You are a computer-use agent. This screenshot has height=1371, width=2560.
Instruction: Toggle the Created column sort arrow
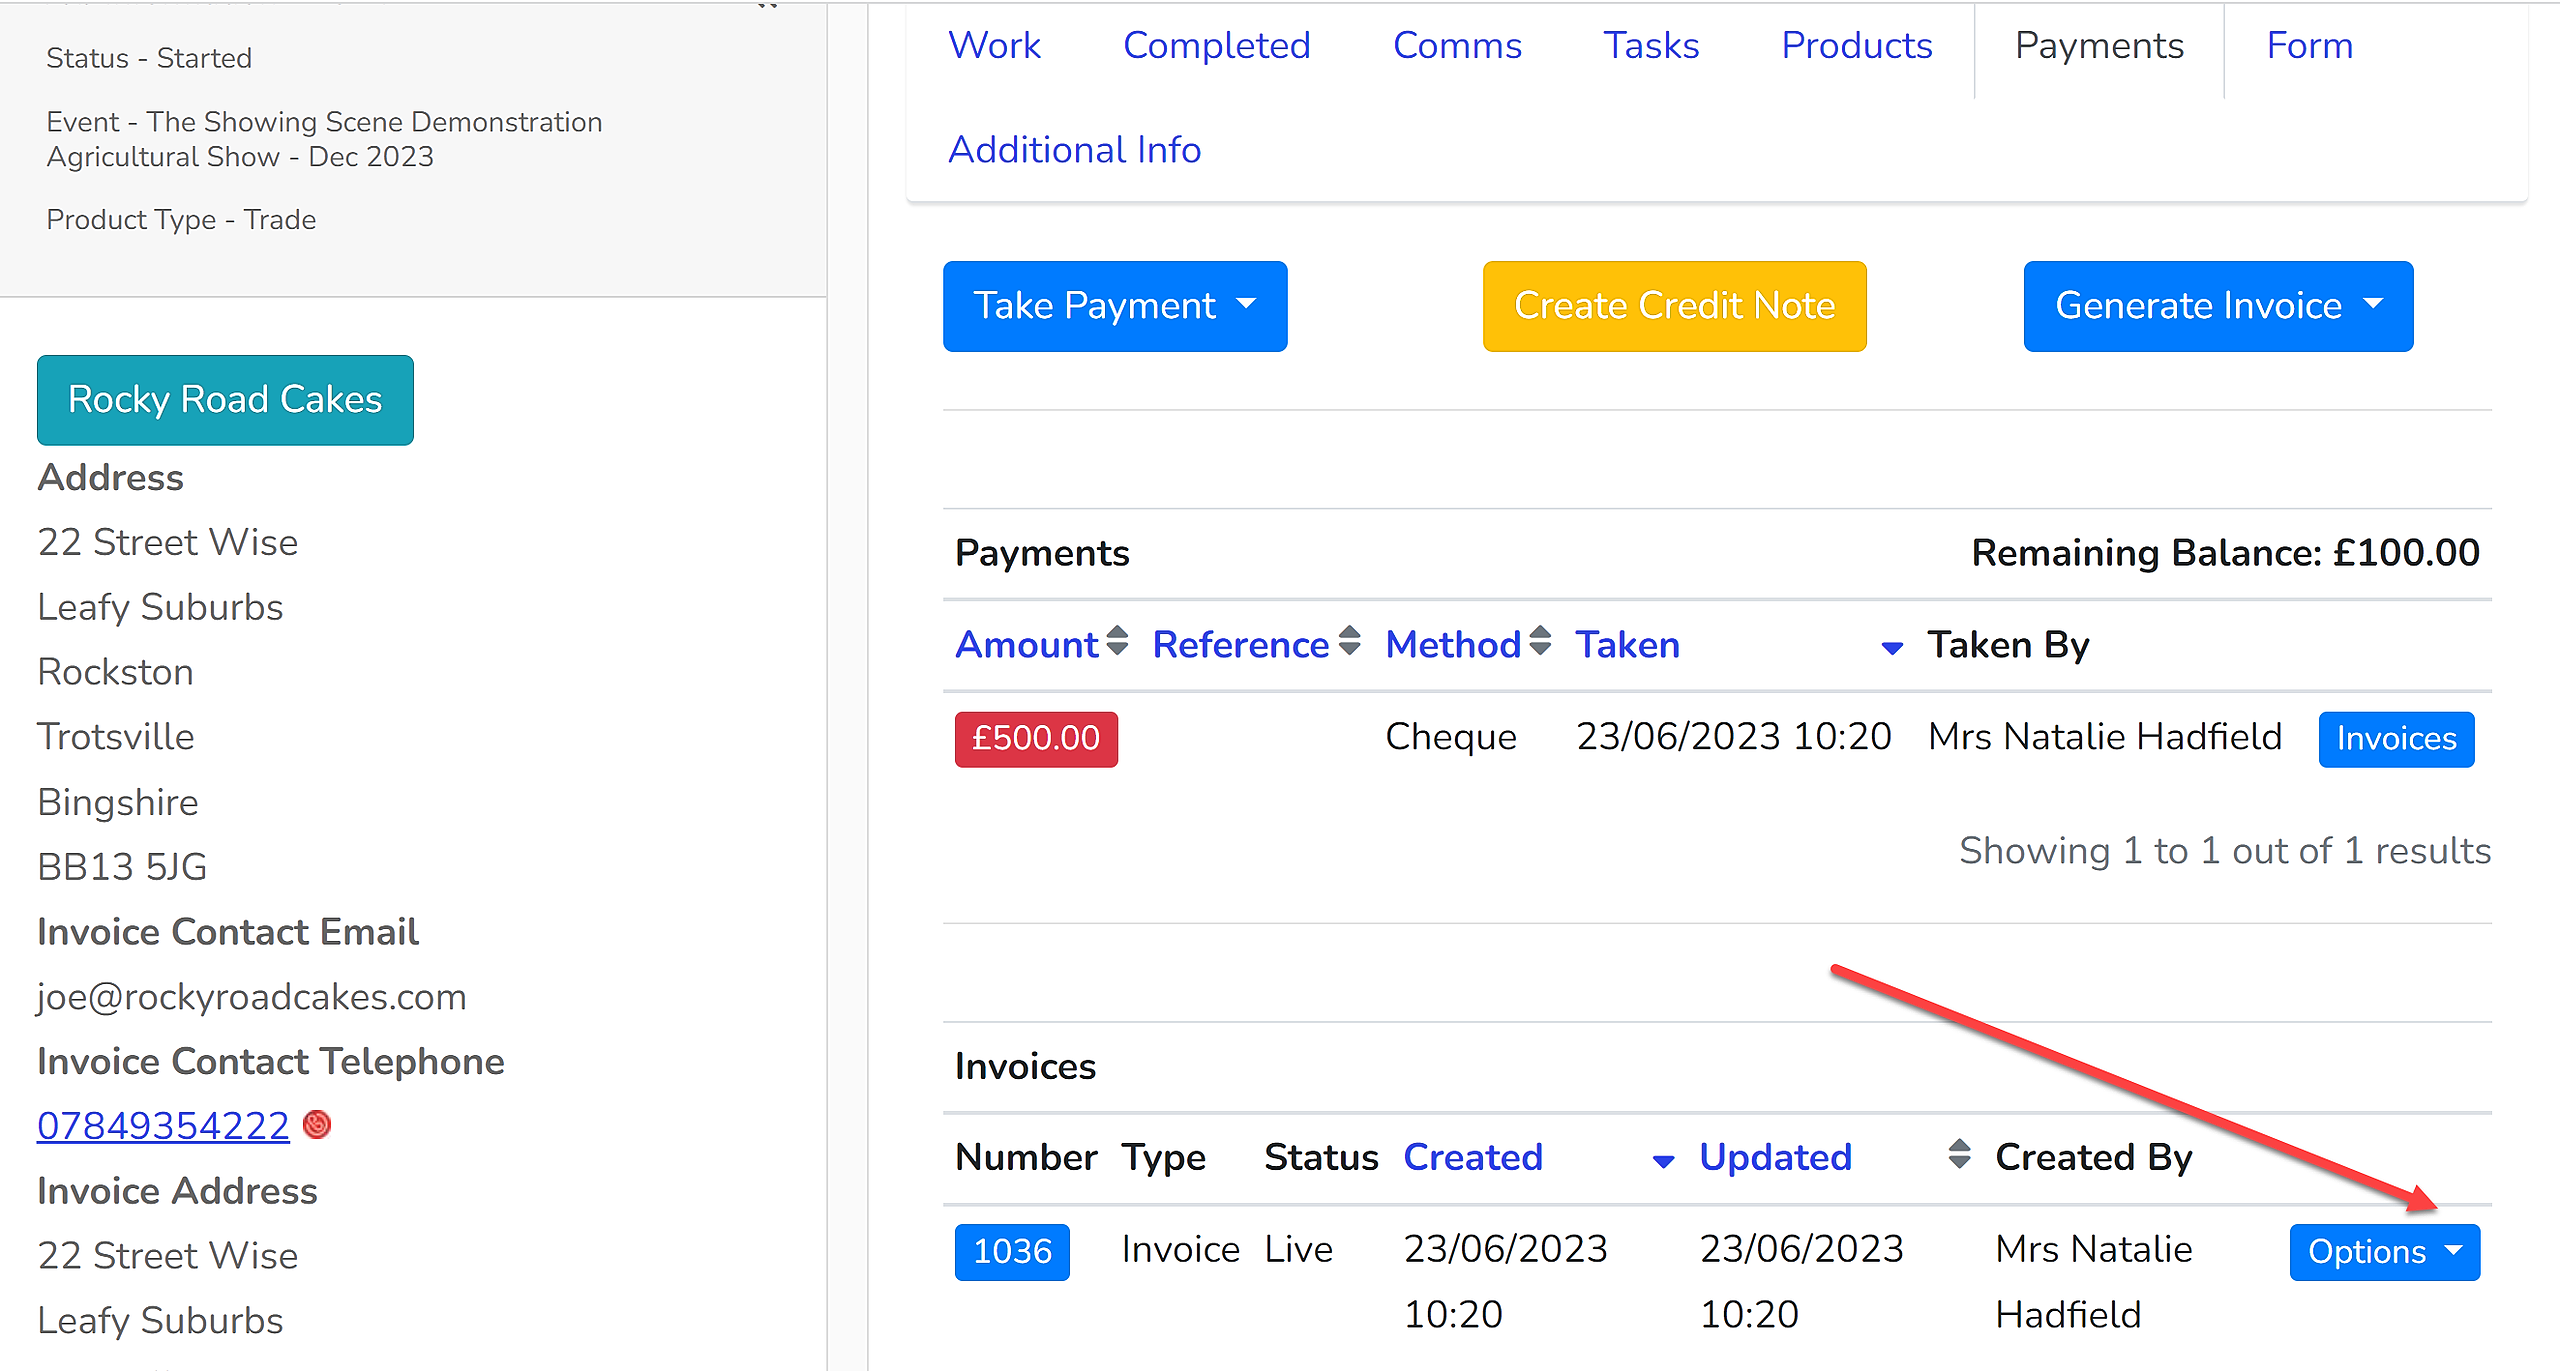coord(1664,1162)
